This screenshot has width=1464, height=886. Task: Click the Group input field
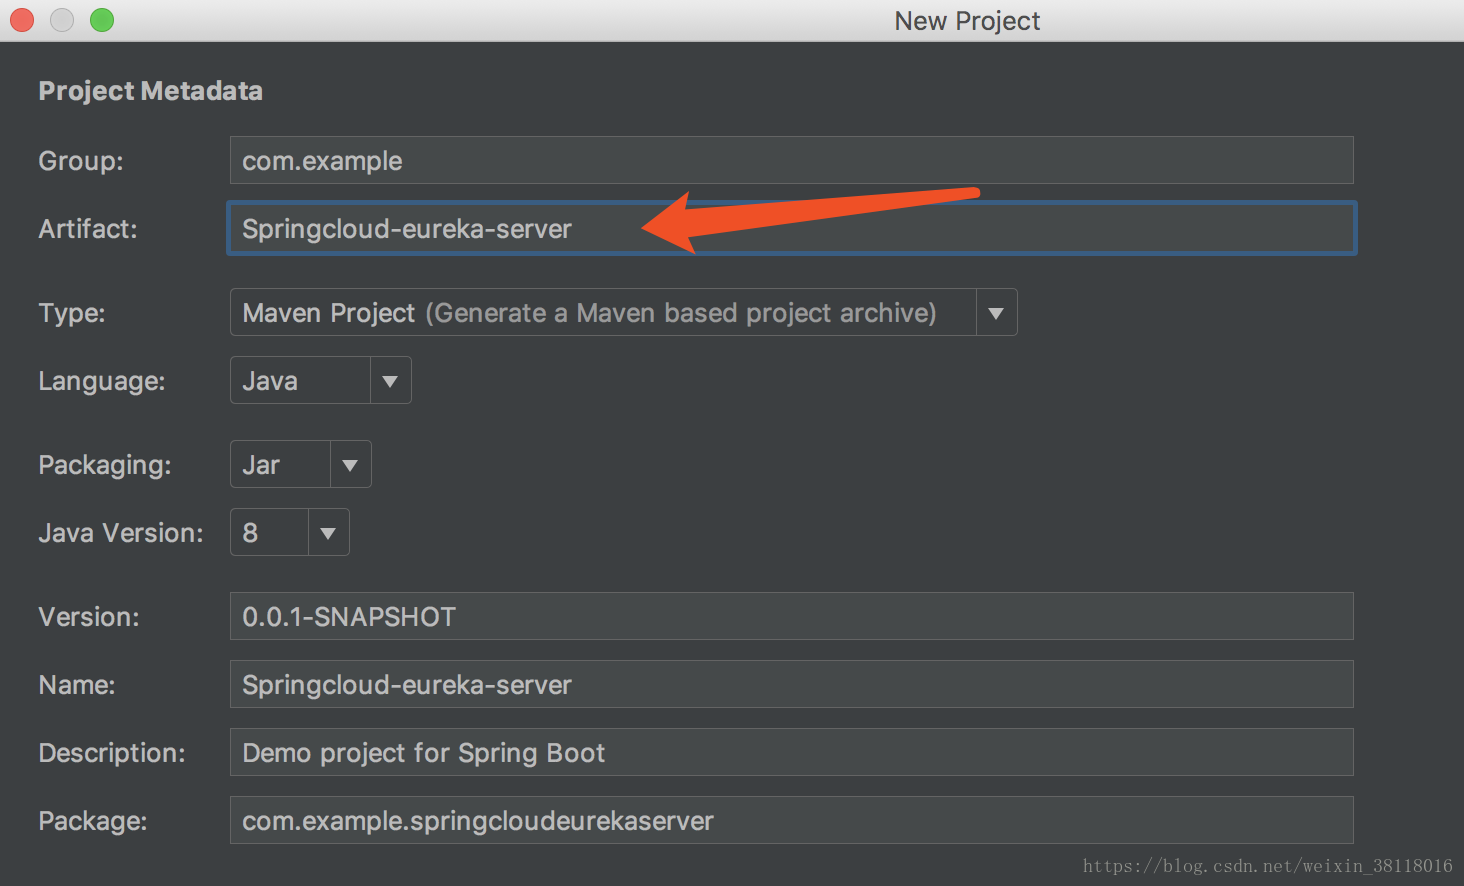[791, 160]
